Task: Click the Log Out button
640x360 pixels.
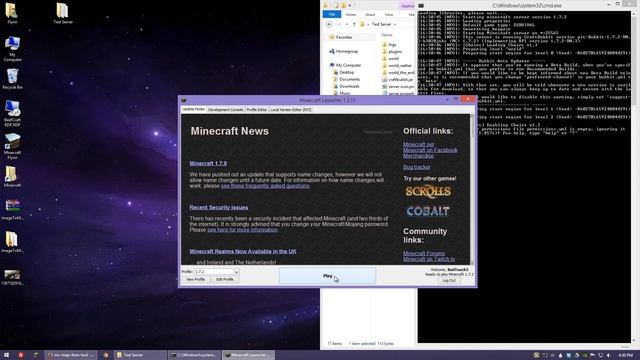Action: click(449, 280)
